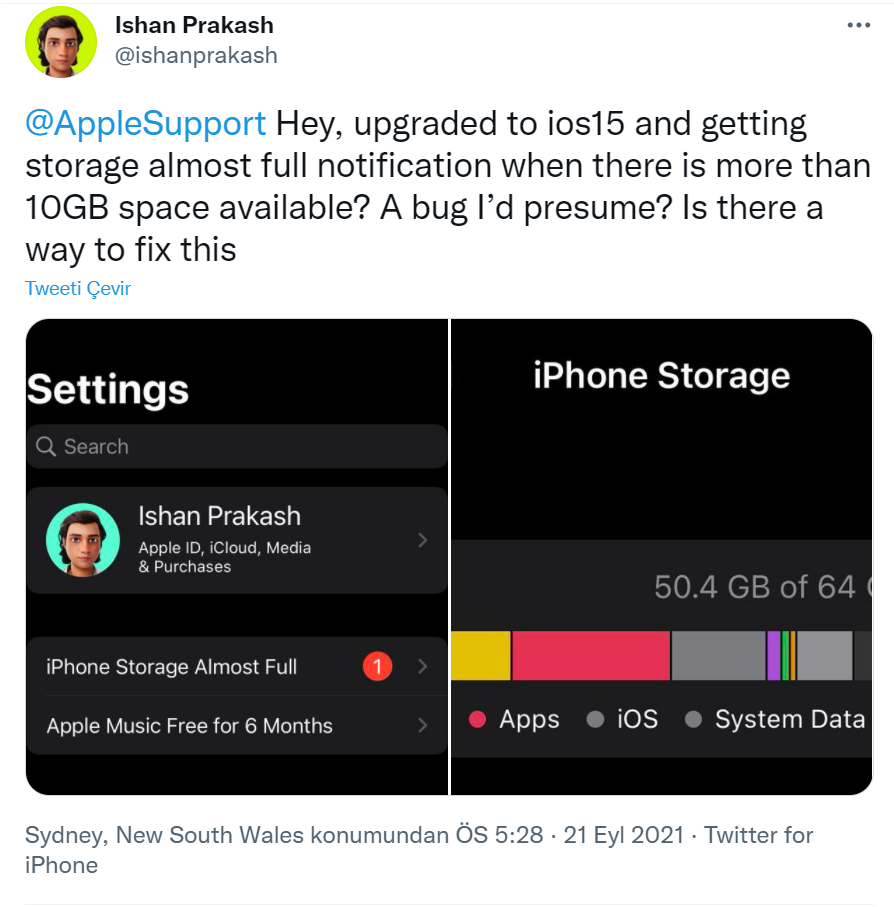894x907 pixels.
Task: Click the Search field in Settings screenshot
Action: (x=237, y=447)
